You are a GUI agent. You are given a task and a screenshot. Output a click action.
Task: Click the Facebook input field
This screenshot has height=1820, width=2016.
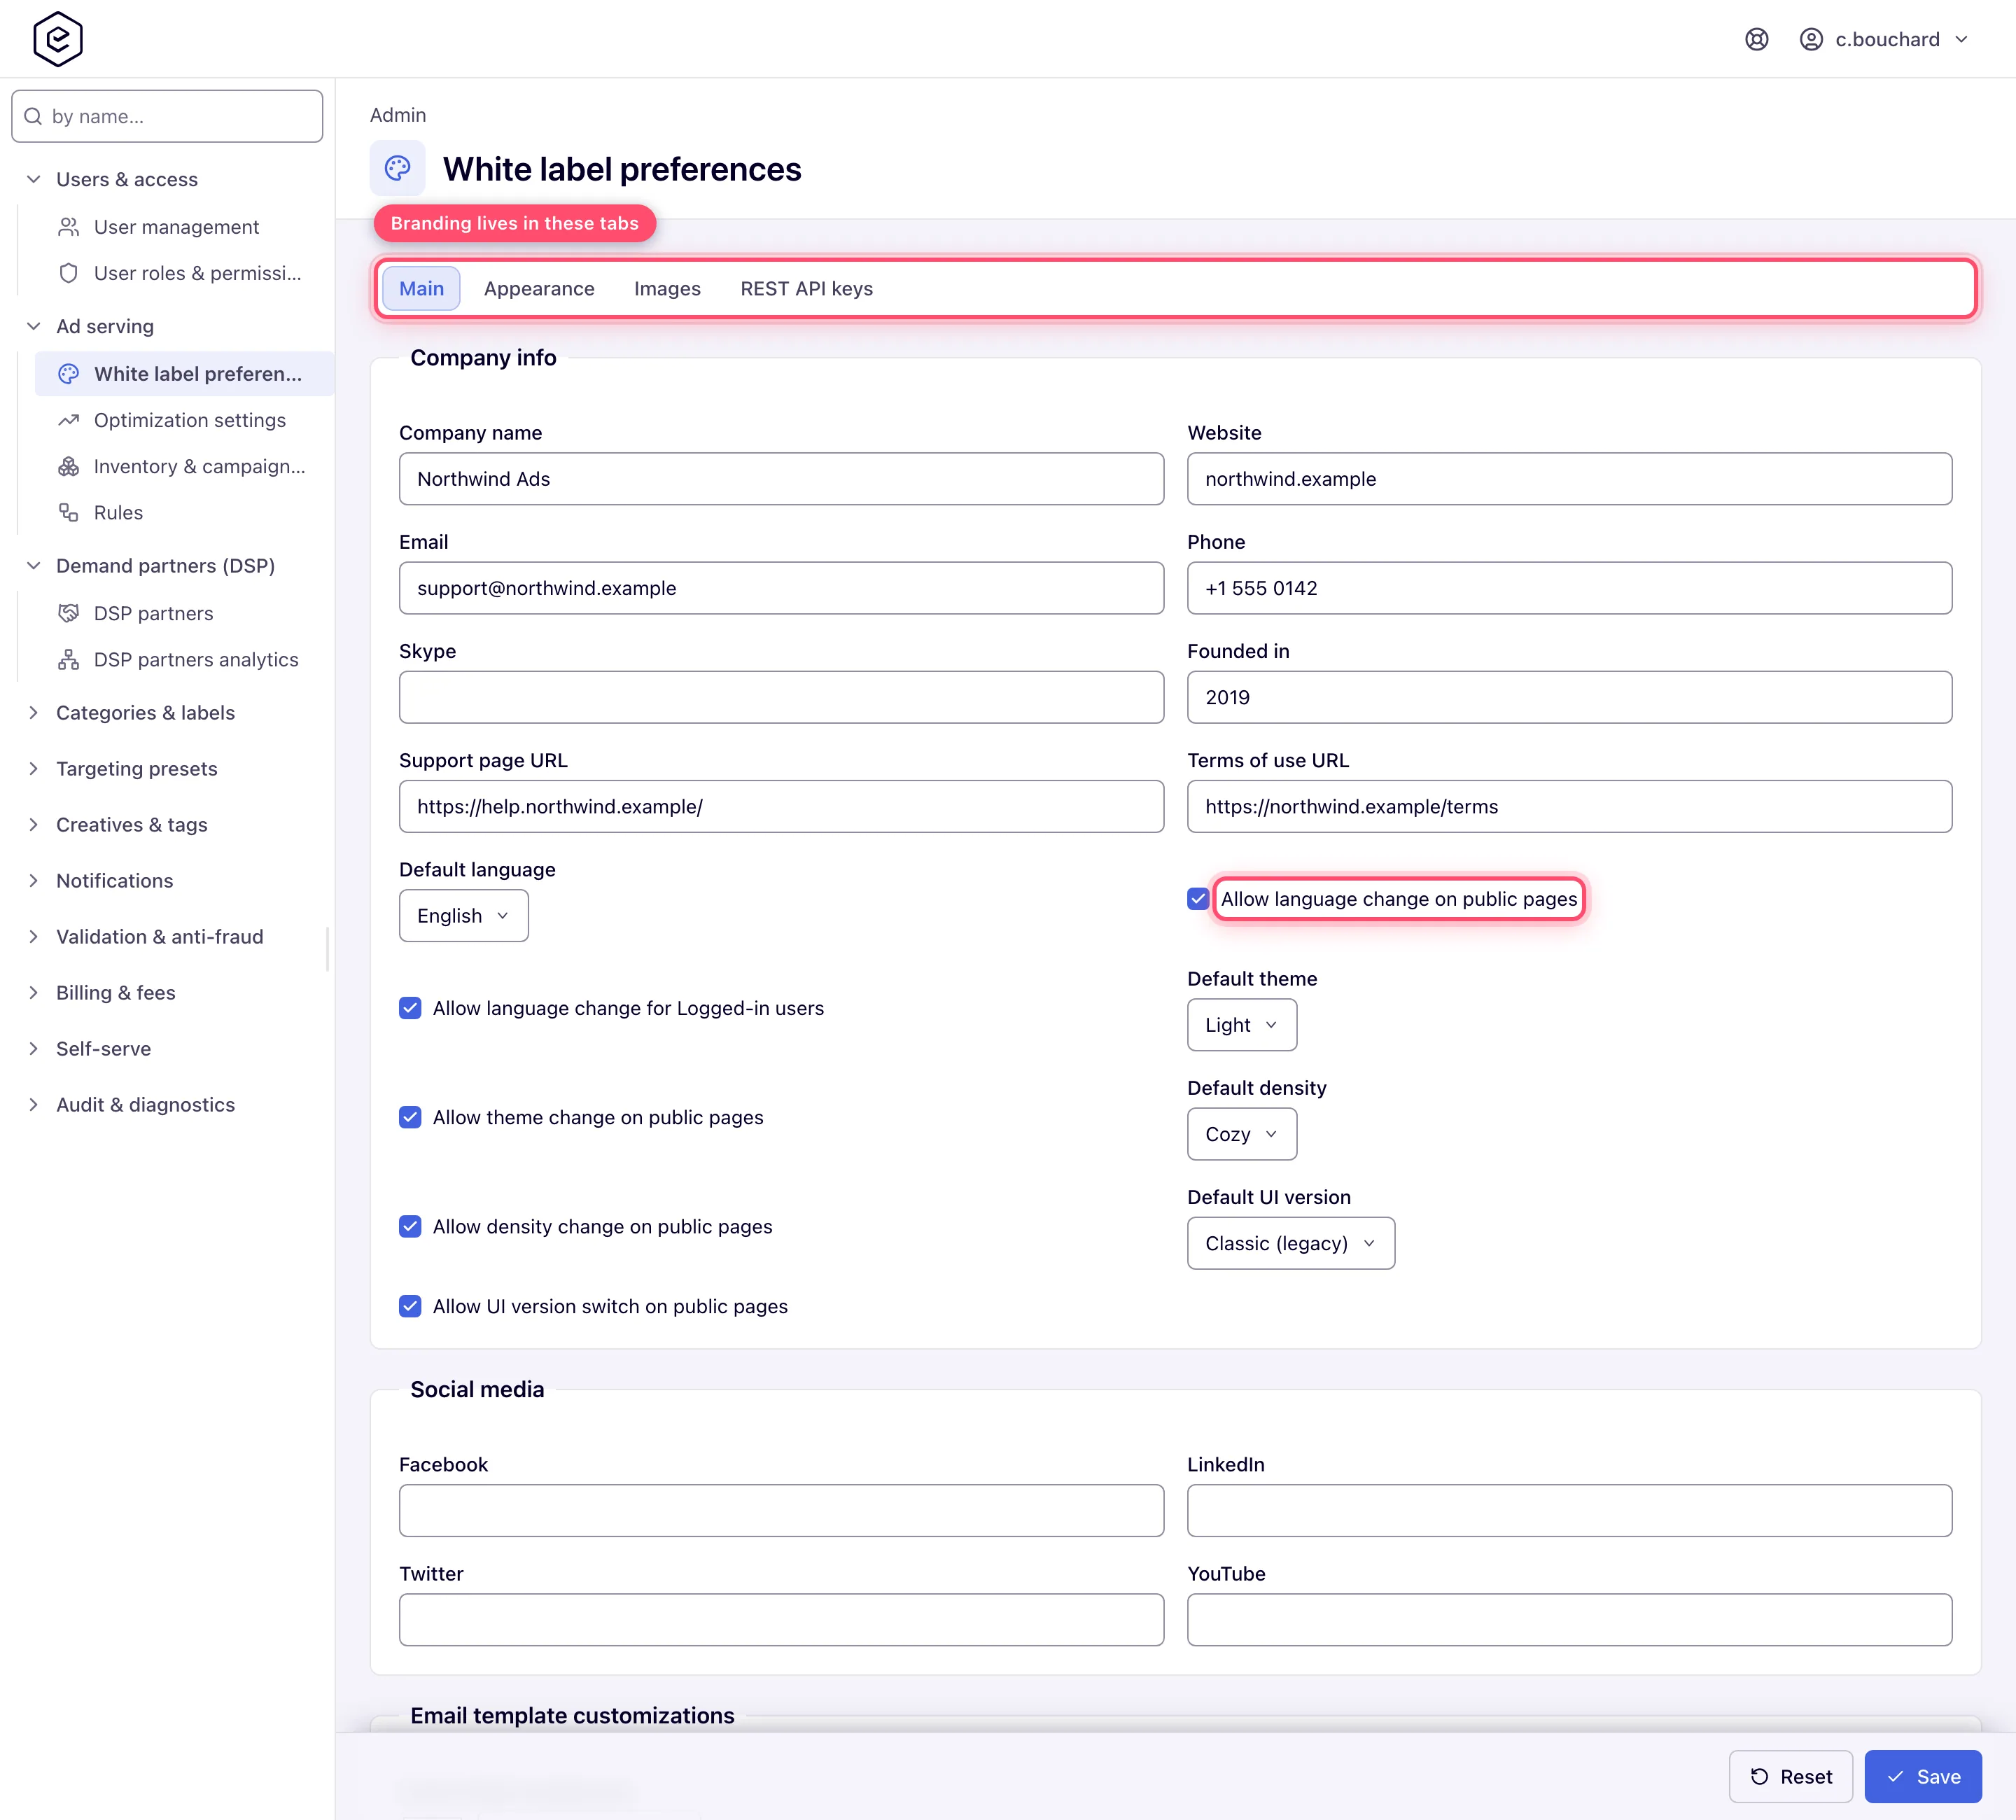781,1510
